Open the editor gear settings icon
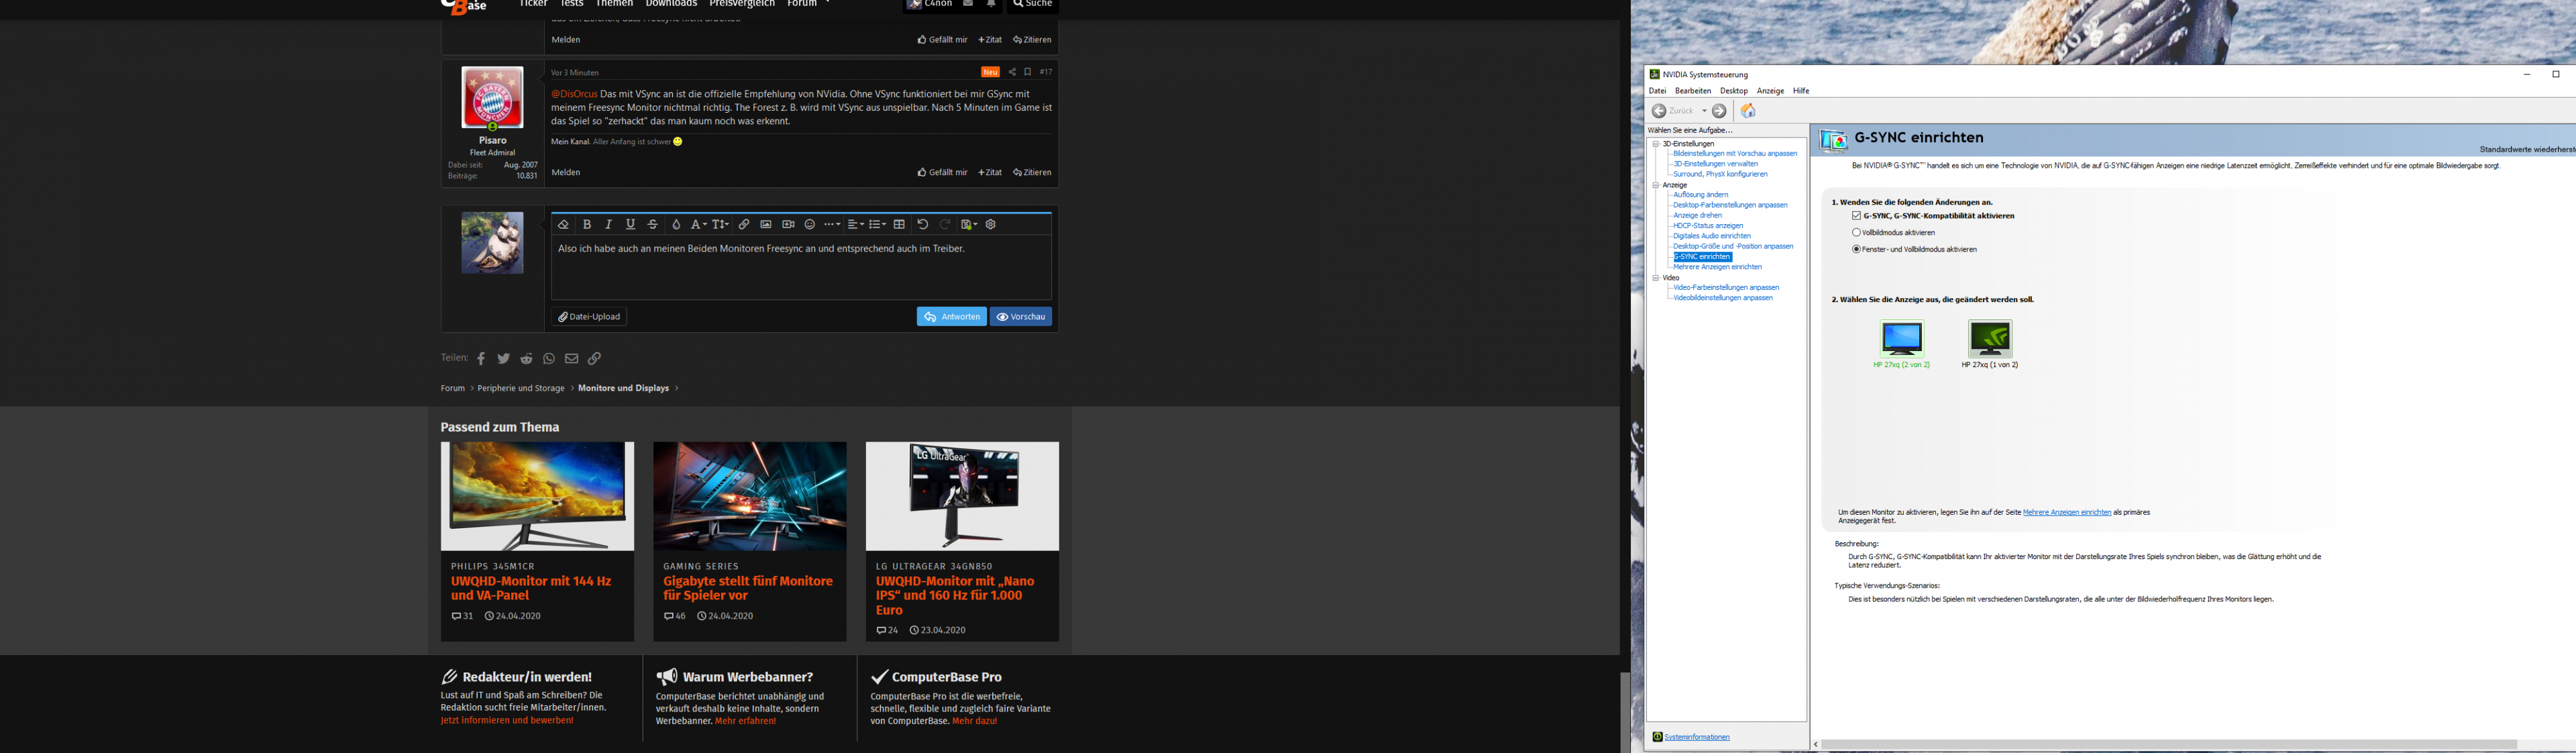The width and height of the screenshot is (2576, 753). [x=991, y=225]
